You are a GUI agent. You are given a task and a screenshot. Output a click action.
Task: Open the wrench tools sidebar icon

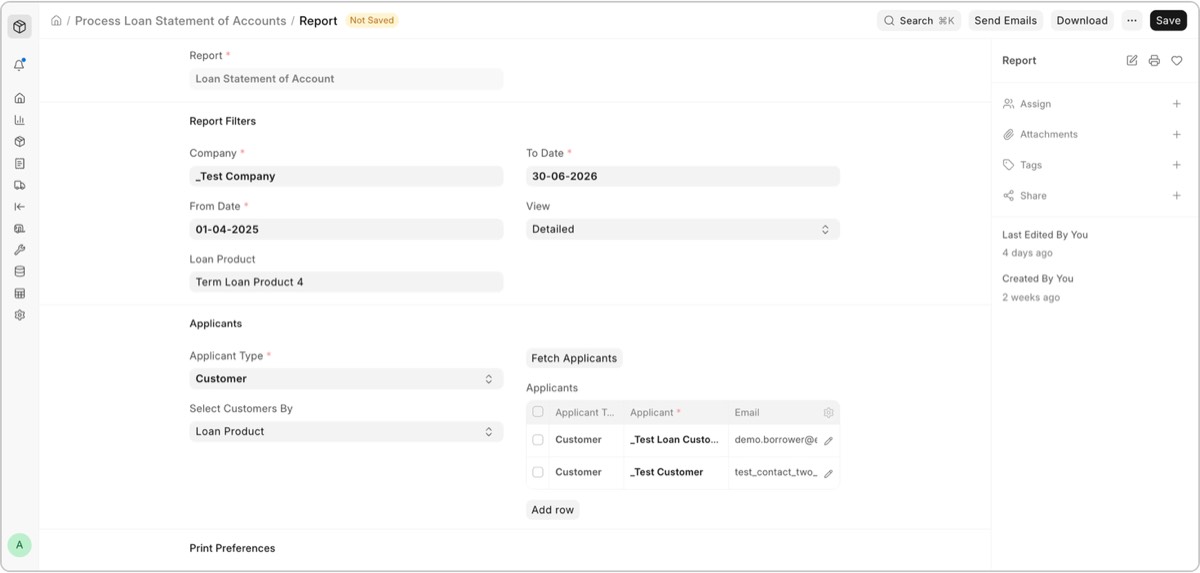19,250
